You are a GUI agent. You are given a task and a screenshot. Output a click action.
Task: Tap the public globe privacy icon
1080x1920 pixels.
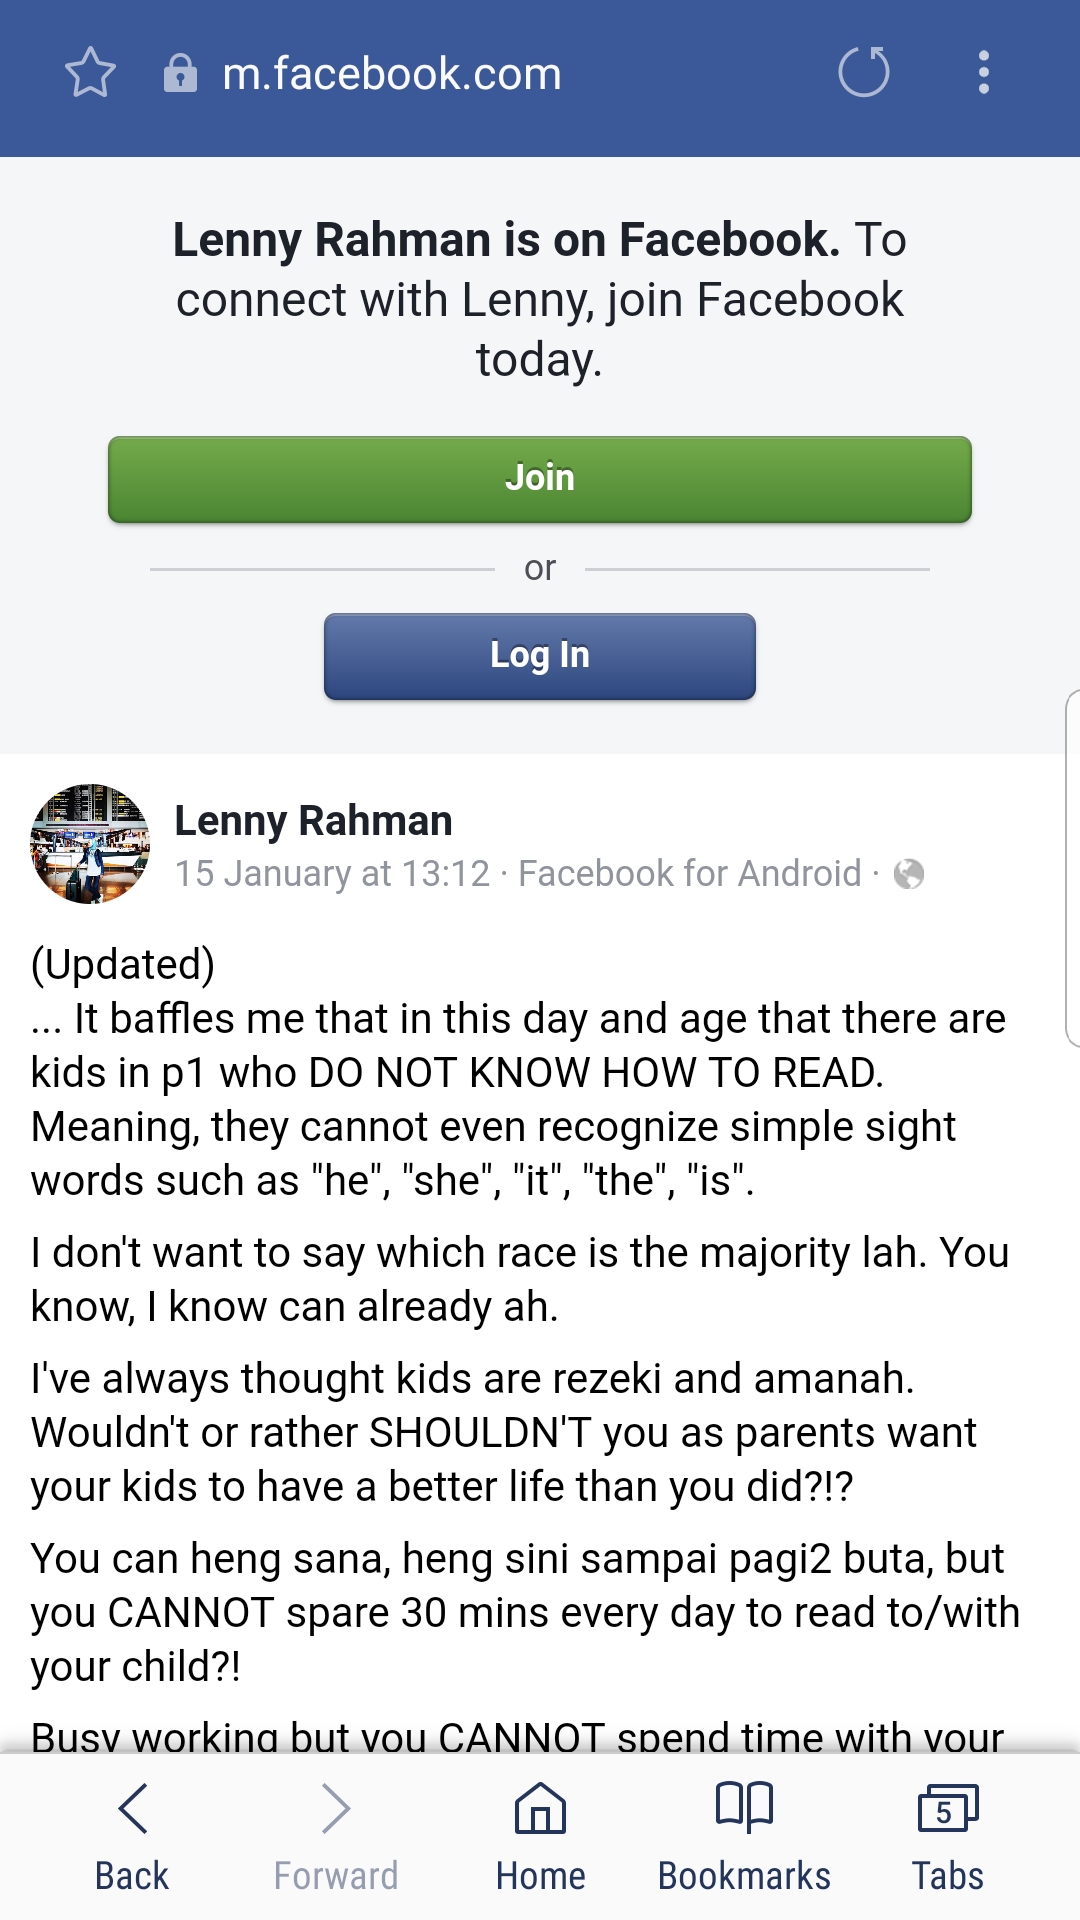click(x=908, y=874)
